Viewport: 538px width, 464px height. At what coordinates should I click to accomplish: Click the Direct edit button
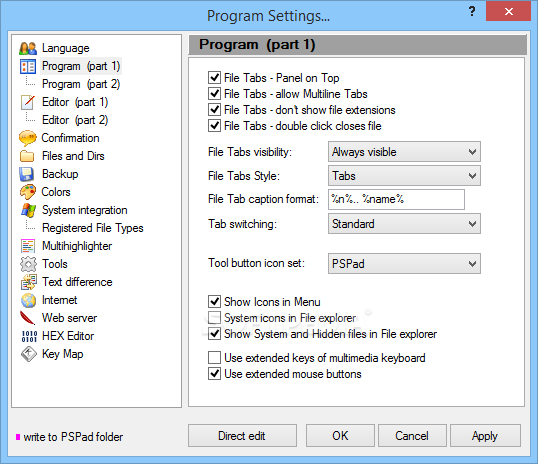coord(242,436)
